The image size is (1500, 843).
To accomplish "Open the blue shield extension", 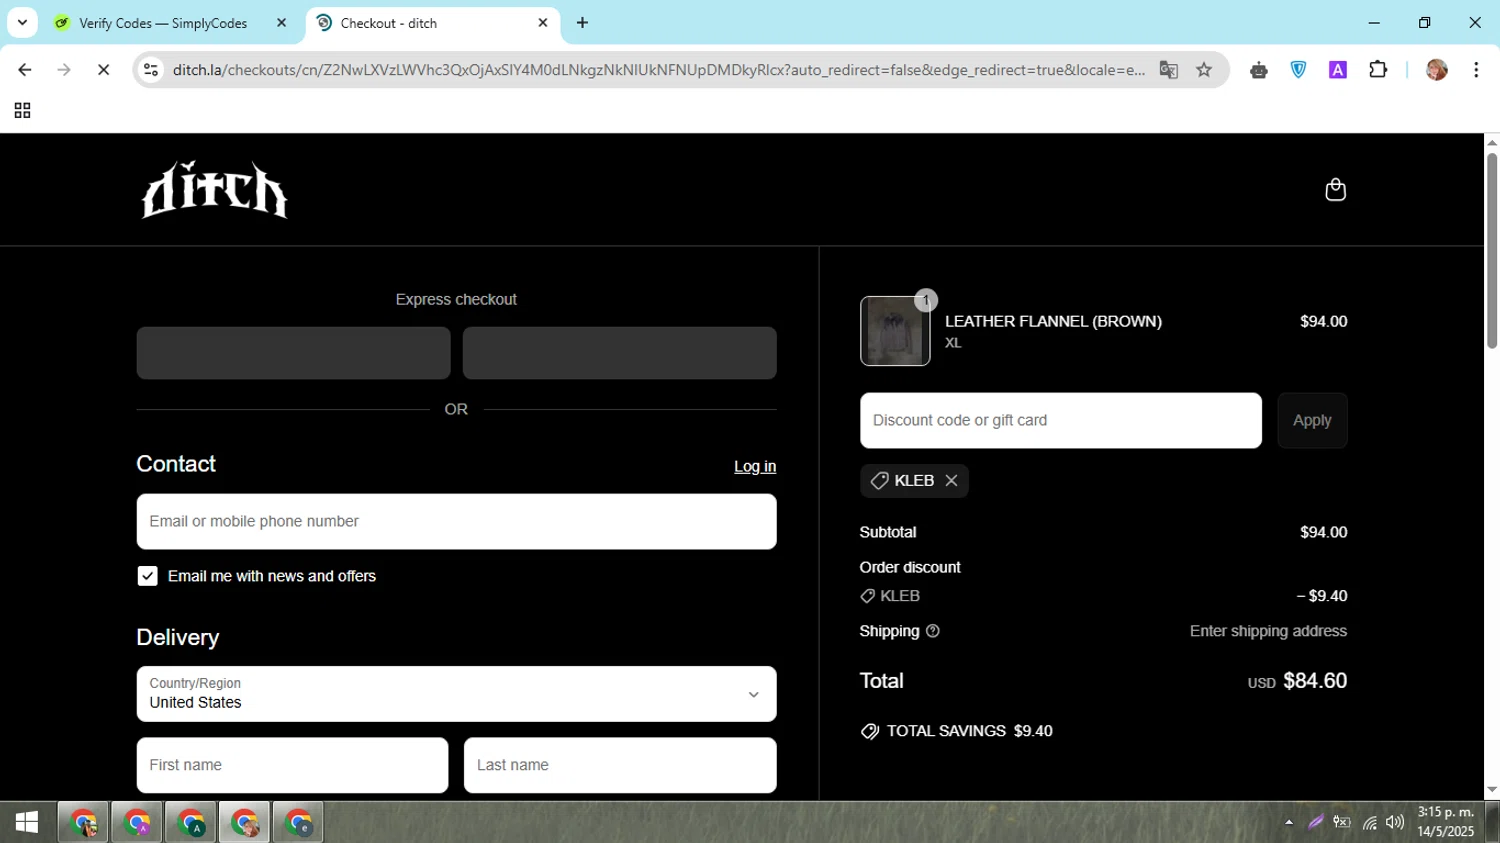I will coord(1298,70).
